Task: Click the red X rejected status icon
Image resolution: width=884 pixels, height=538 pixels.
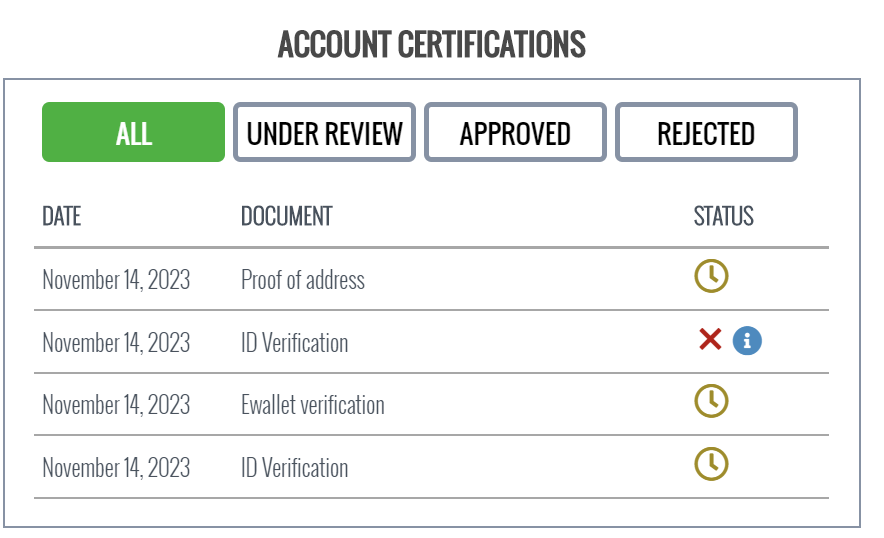Action: [710, 339]
